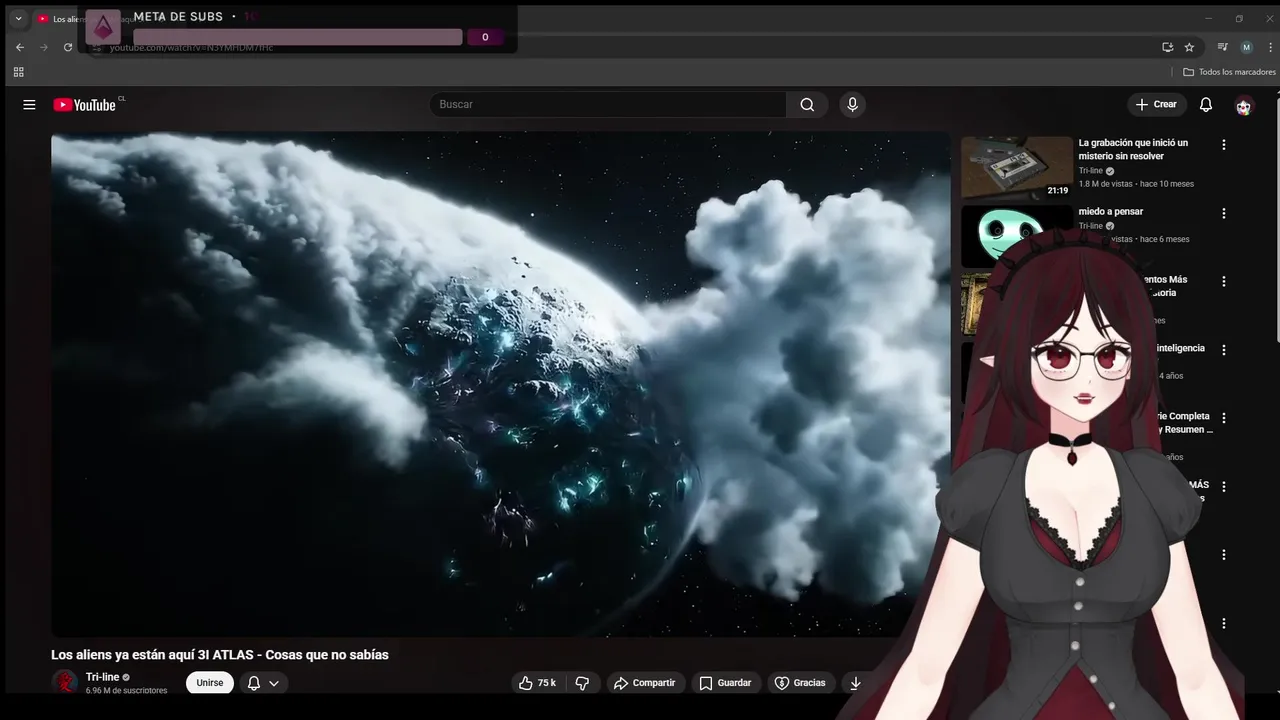Go forward using the browser forward arrow

pos(44,47)
